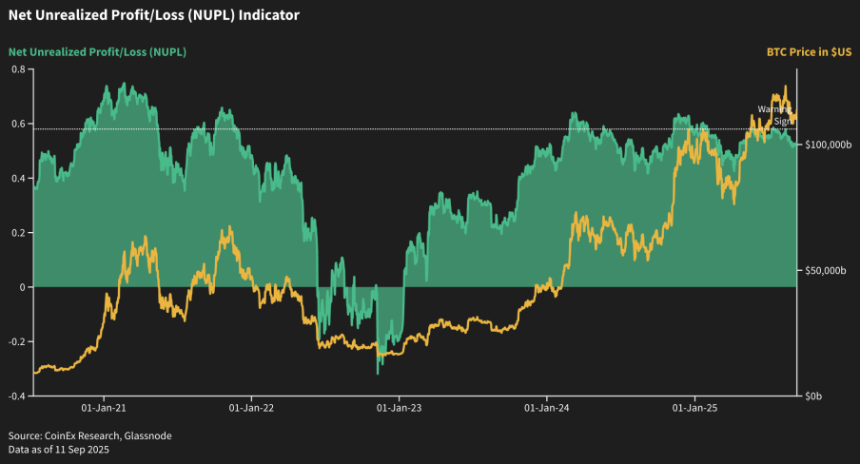The width and height of the screenshot is (860, 464).
Task: Select the green NUPL legend label
Action: pos(97,51)
